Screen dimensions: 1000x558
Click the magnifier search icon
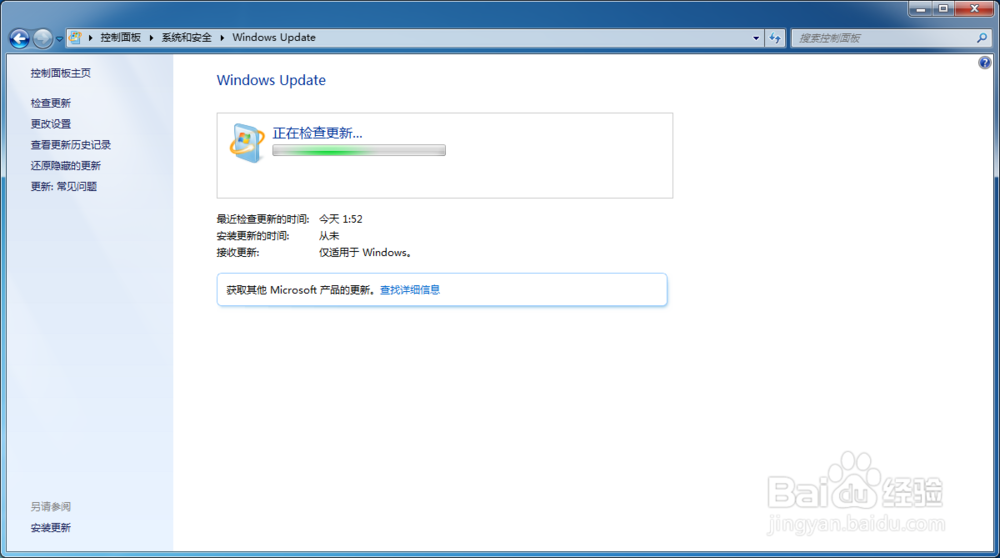pos(982,38)
